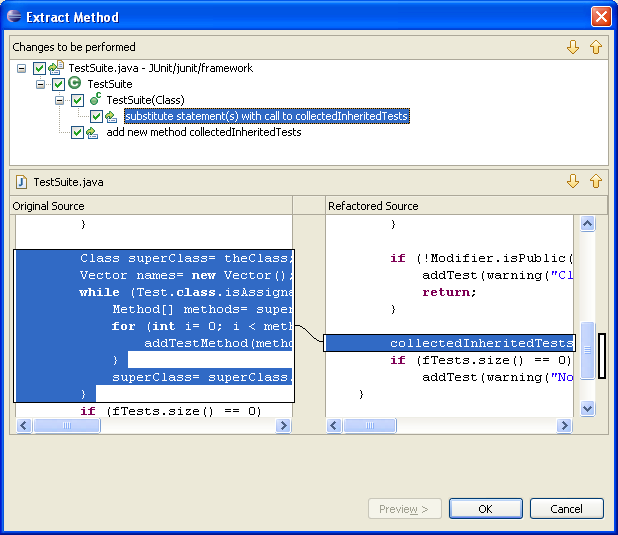
Task: Collapse the TestSuite class node
Action: pos(40,84)
